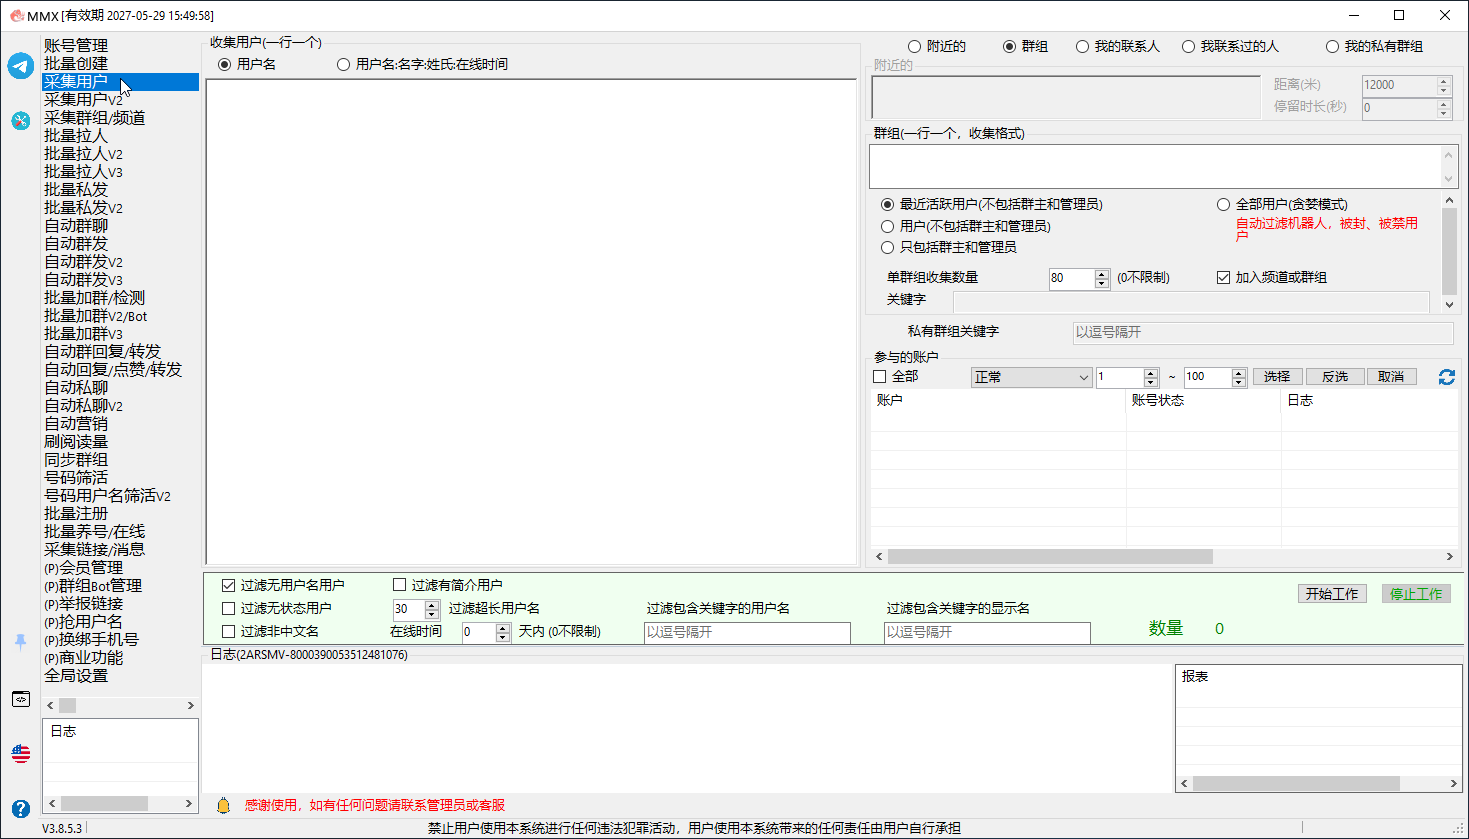Image resolution: width=1469 pixels, height=839 pixels.
Task: Click the 私有群组关键字 input field
Action: pos(1263,332)
